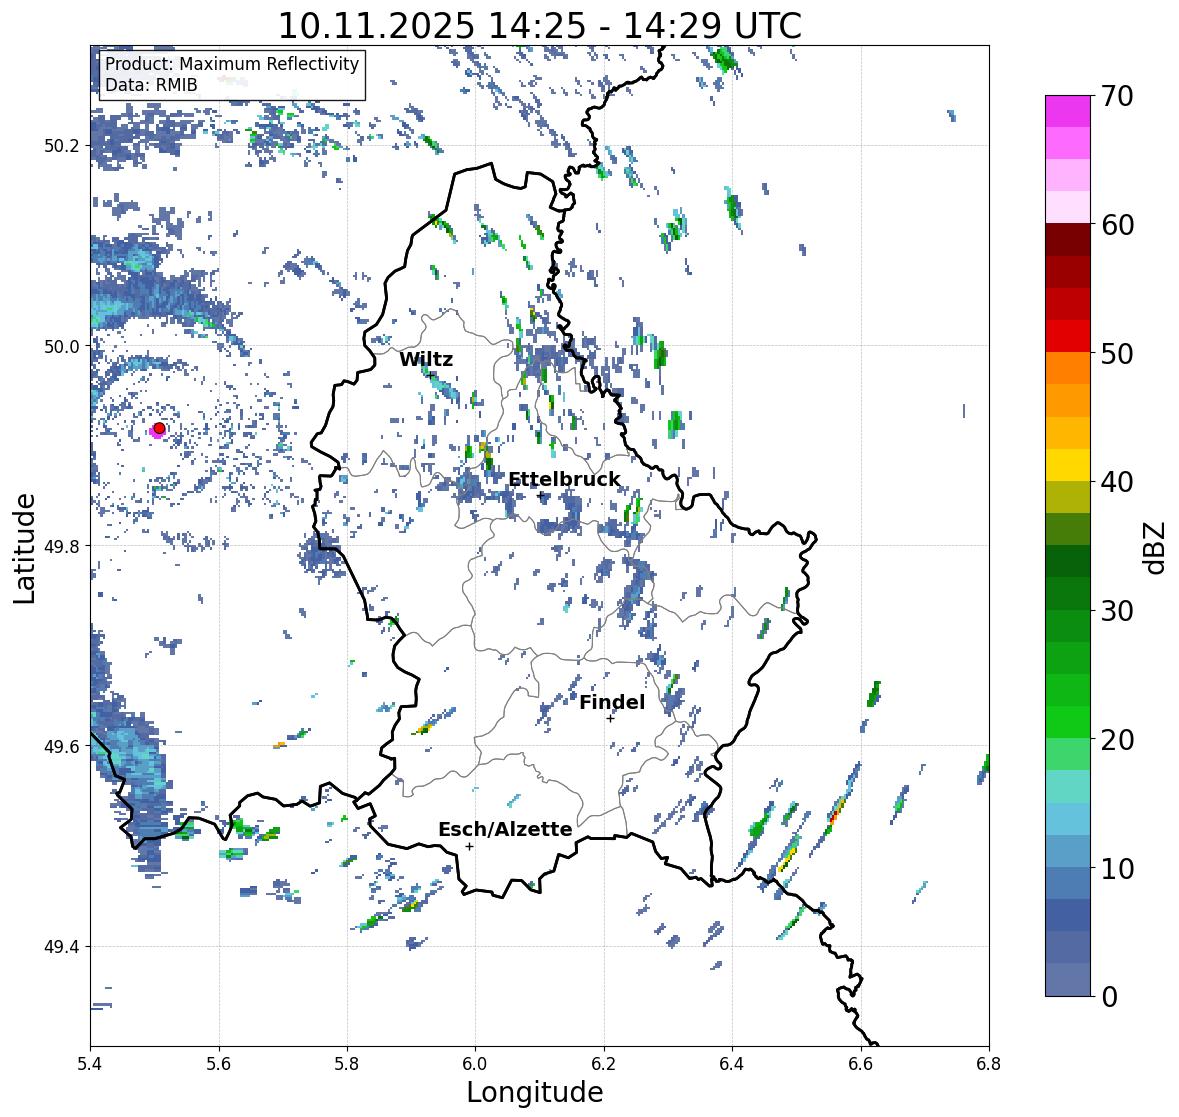
Task: Click the dBZ colorbar label
Action: (1156, 547)
